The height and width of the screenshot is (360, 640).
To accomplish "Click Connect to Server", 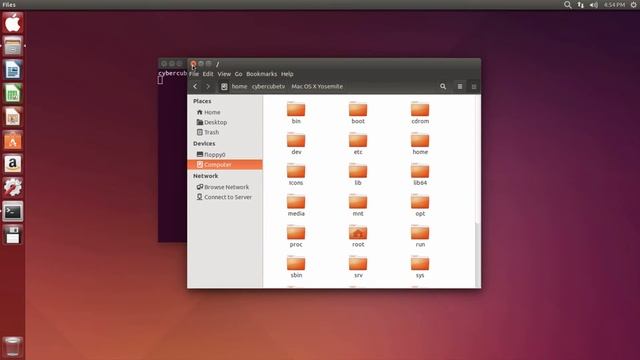I will (225, 197).
